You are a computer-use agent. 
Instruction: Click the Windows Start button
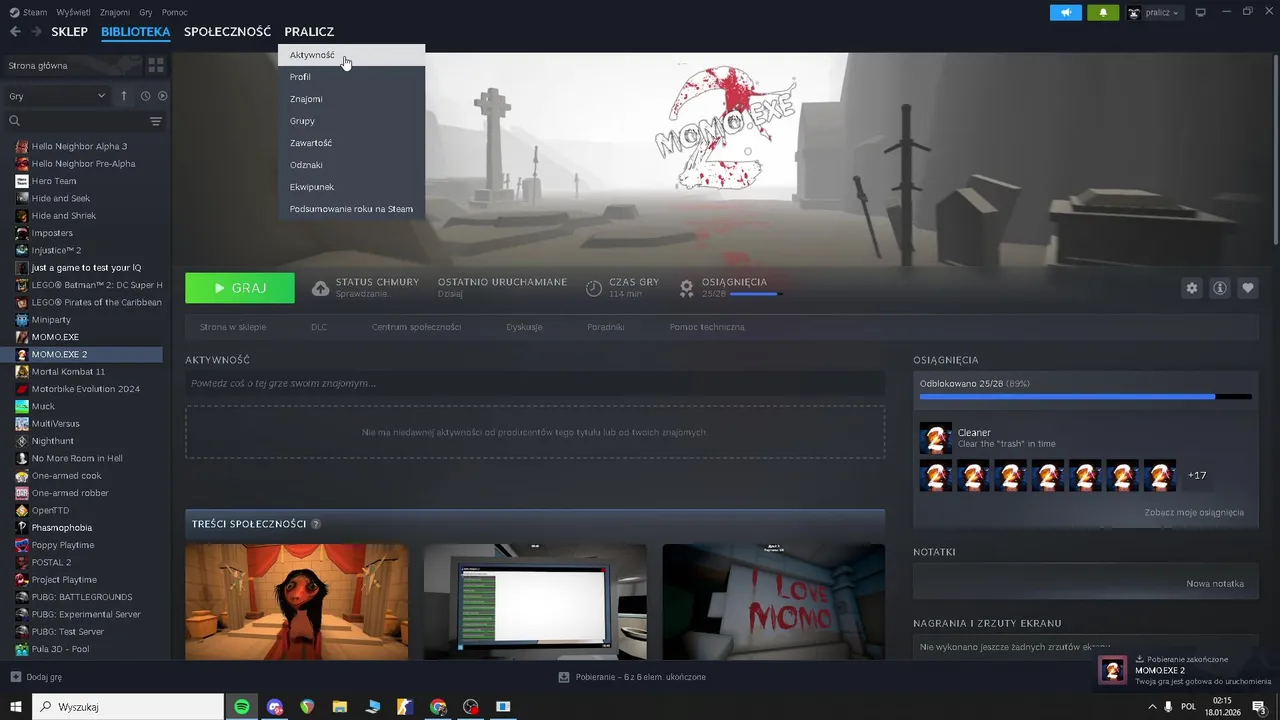coord(16,707)
